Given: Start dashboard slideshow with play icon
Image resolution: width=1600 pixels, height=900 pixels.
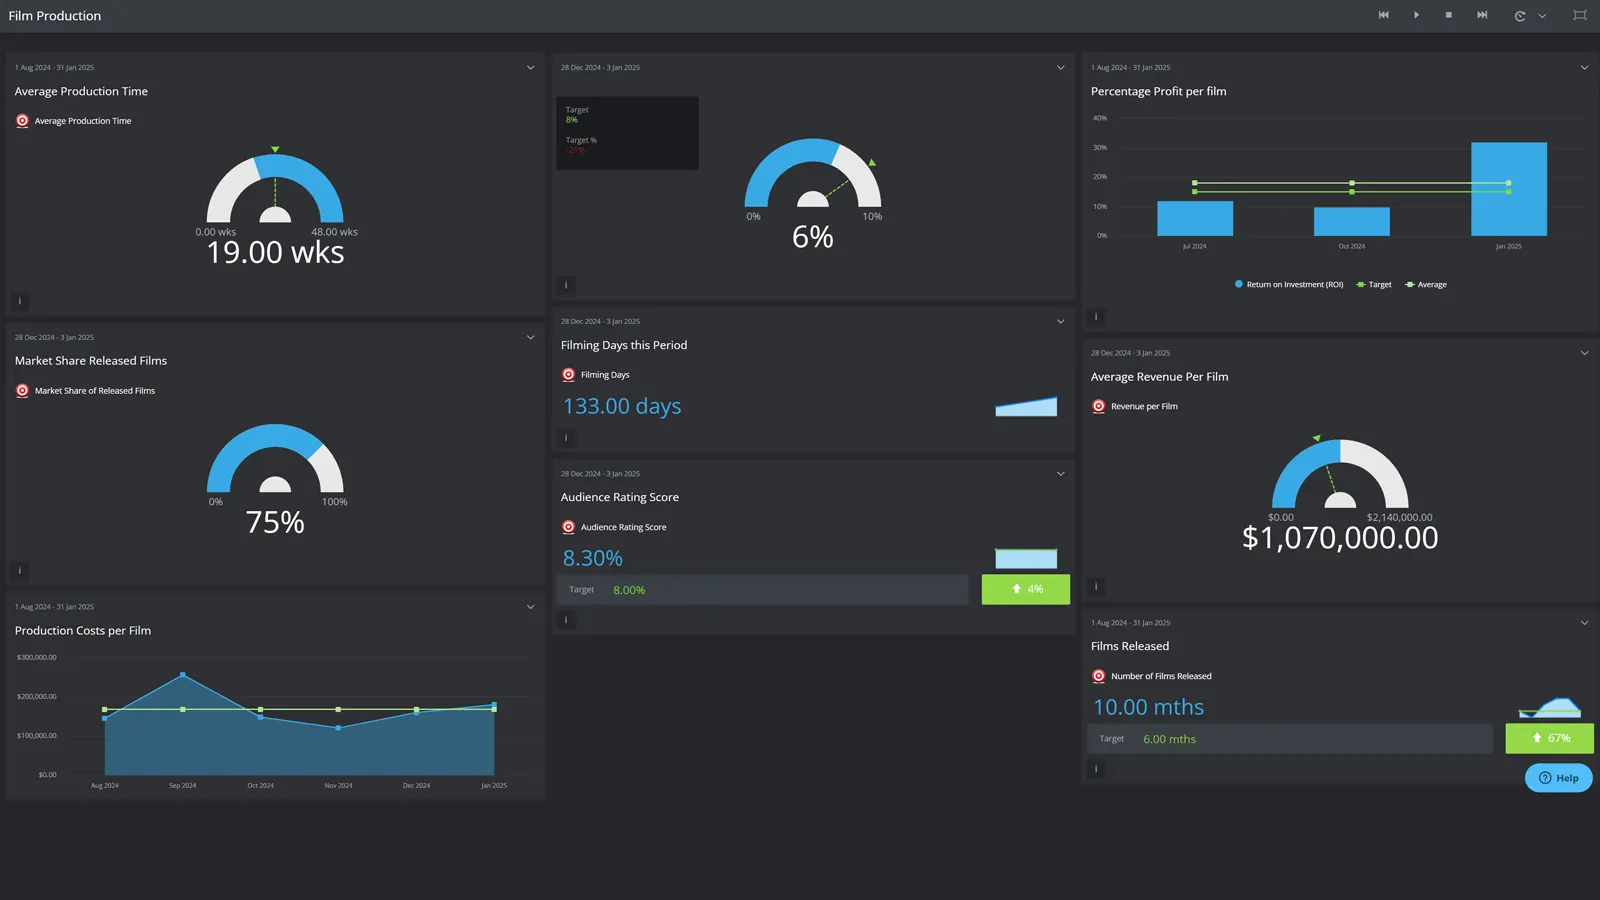Looking at the screenshot, I should (1416, 15).
